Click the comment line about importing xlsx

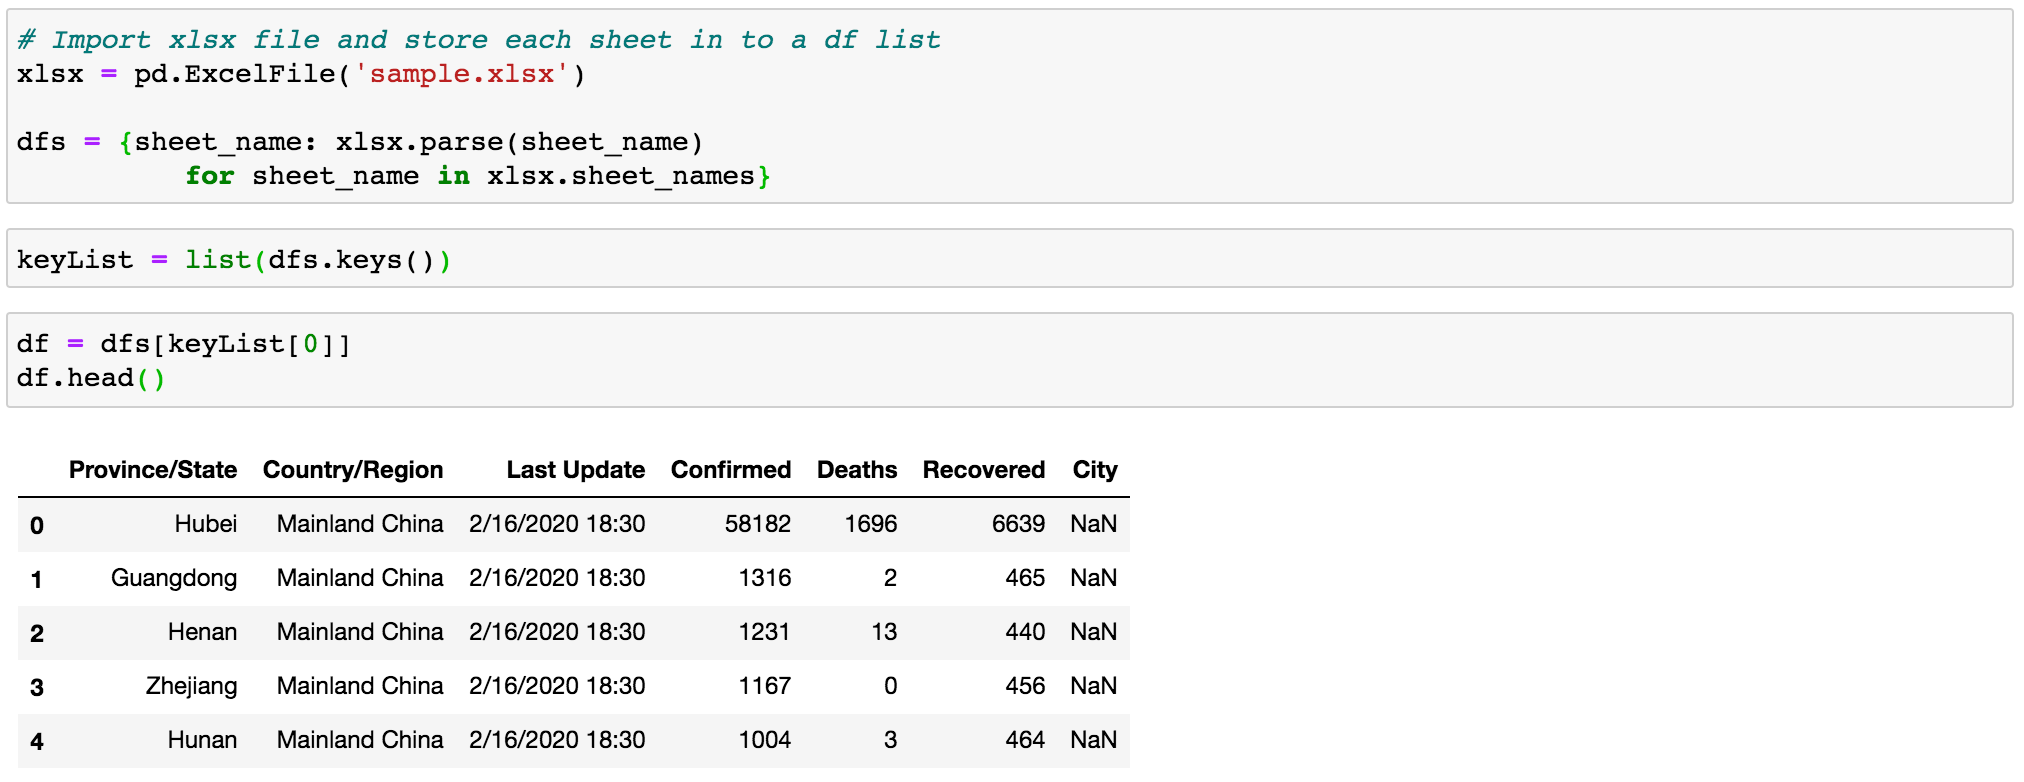(x=479, y=40)
